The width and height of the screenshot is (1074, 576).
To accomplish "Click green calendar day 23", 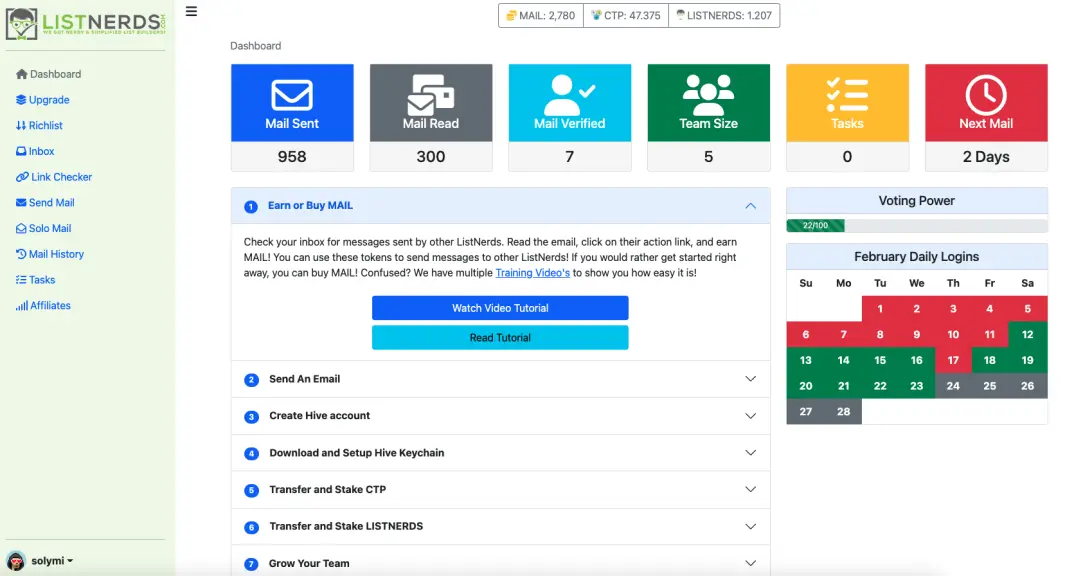I will pyautogui.click(x=916, y=386).
